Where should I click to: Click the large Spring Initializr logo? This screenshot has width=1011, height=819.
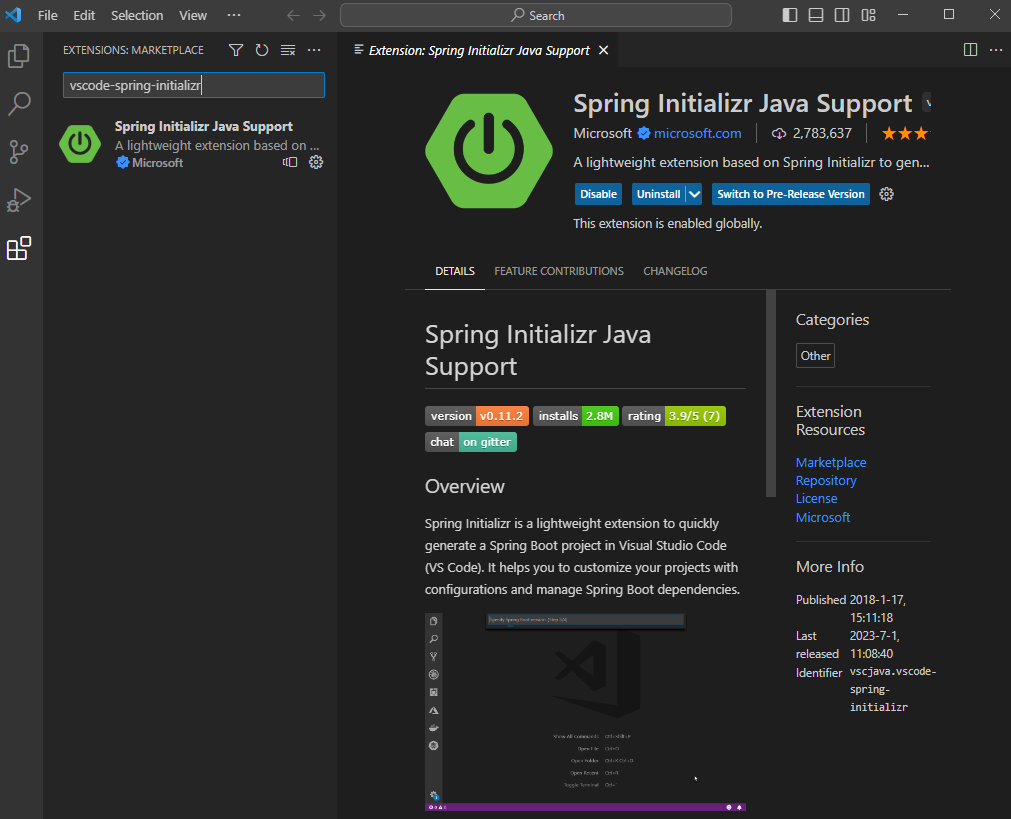489,151
